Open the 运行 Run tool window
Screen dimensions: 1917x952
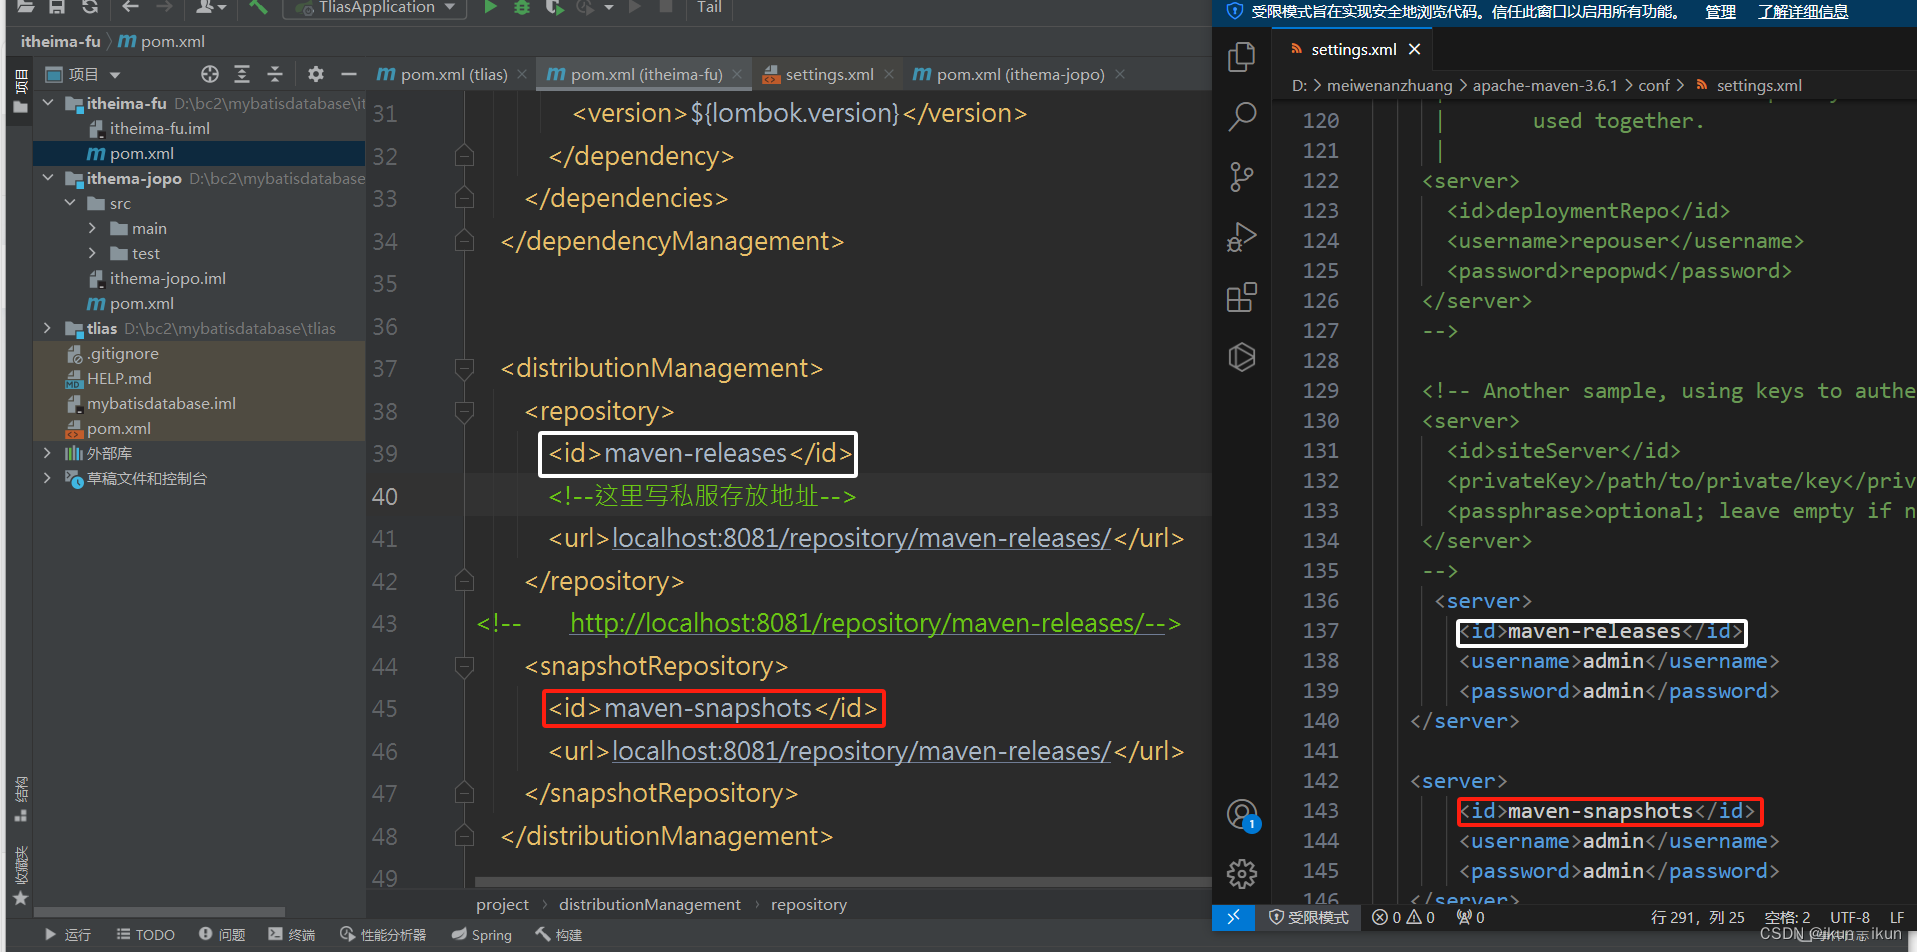(x=67, y=934)
